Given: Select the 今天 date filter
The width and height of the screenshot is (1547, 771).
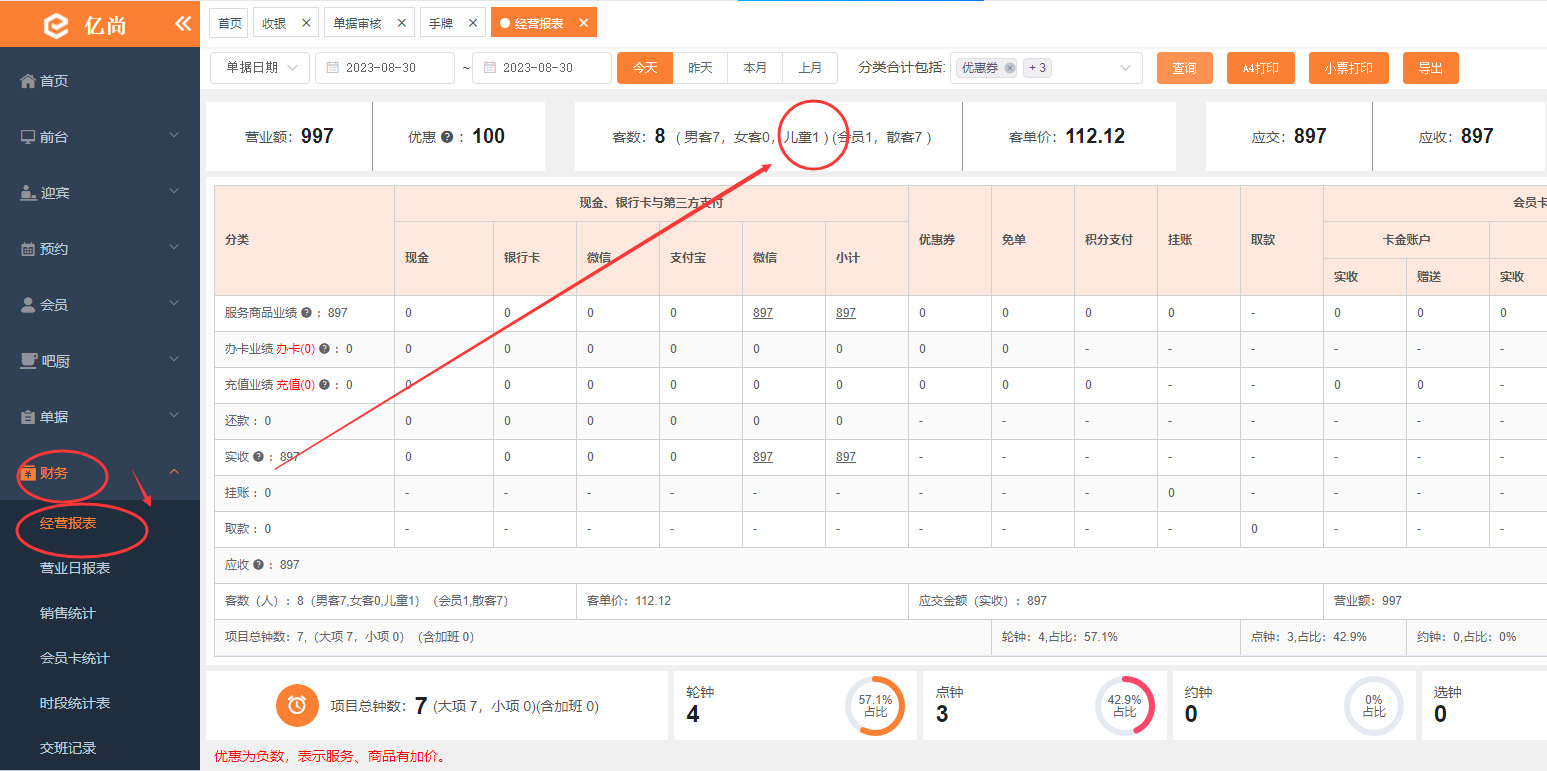Looking at the screenshot, I should [x=645, y=68].
